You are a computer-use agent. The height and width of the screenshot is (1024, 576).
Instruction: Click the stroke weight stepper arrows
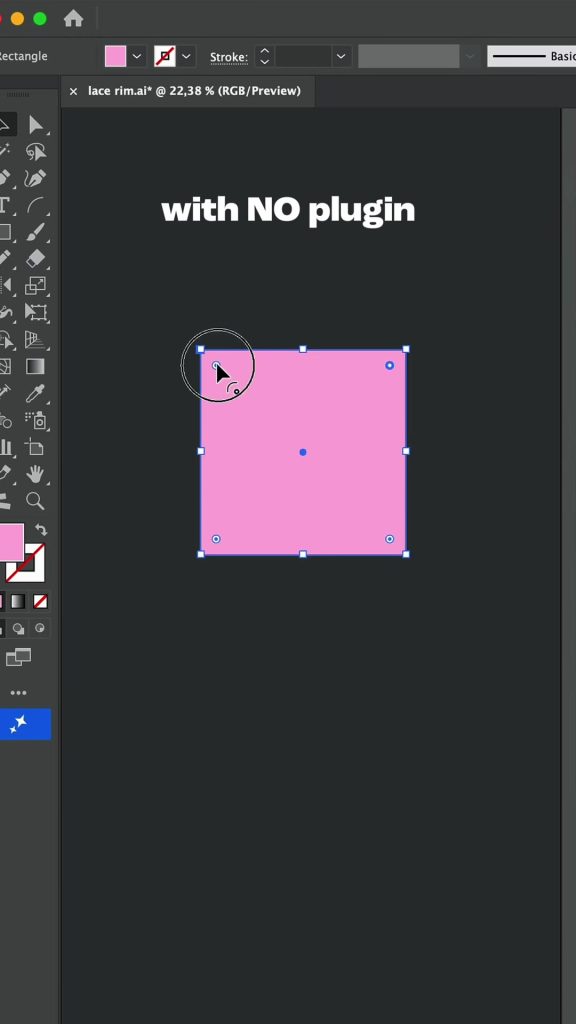coord(264,56)
